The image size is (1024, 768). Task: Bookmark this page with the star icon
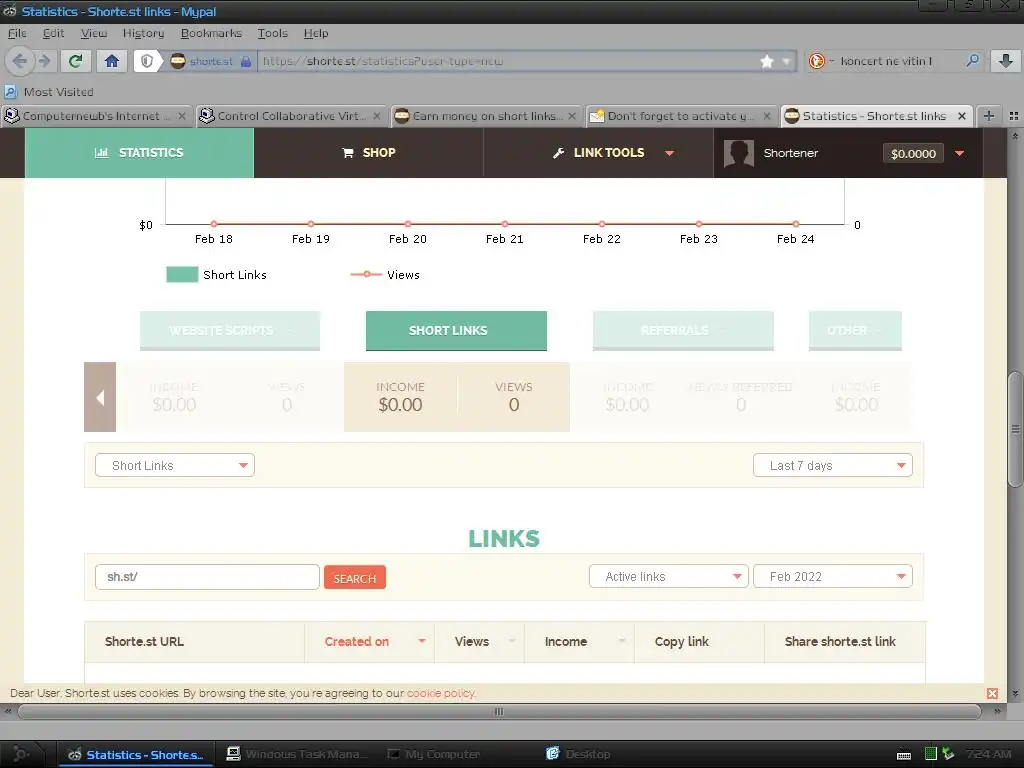[x=767, y=61]
